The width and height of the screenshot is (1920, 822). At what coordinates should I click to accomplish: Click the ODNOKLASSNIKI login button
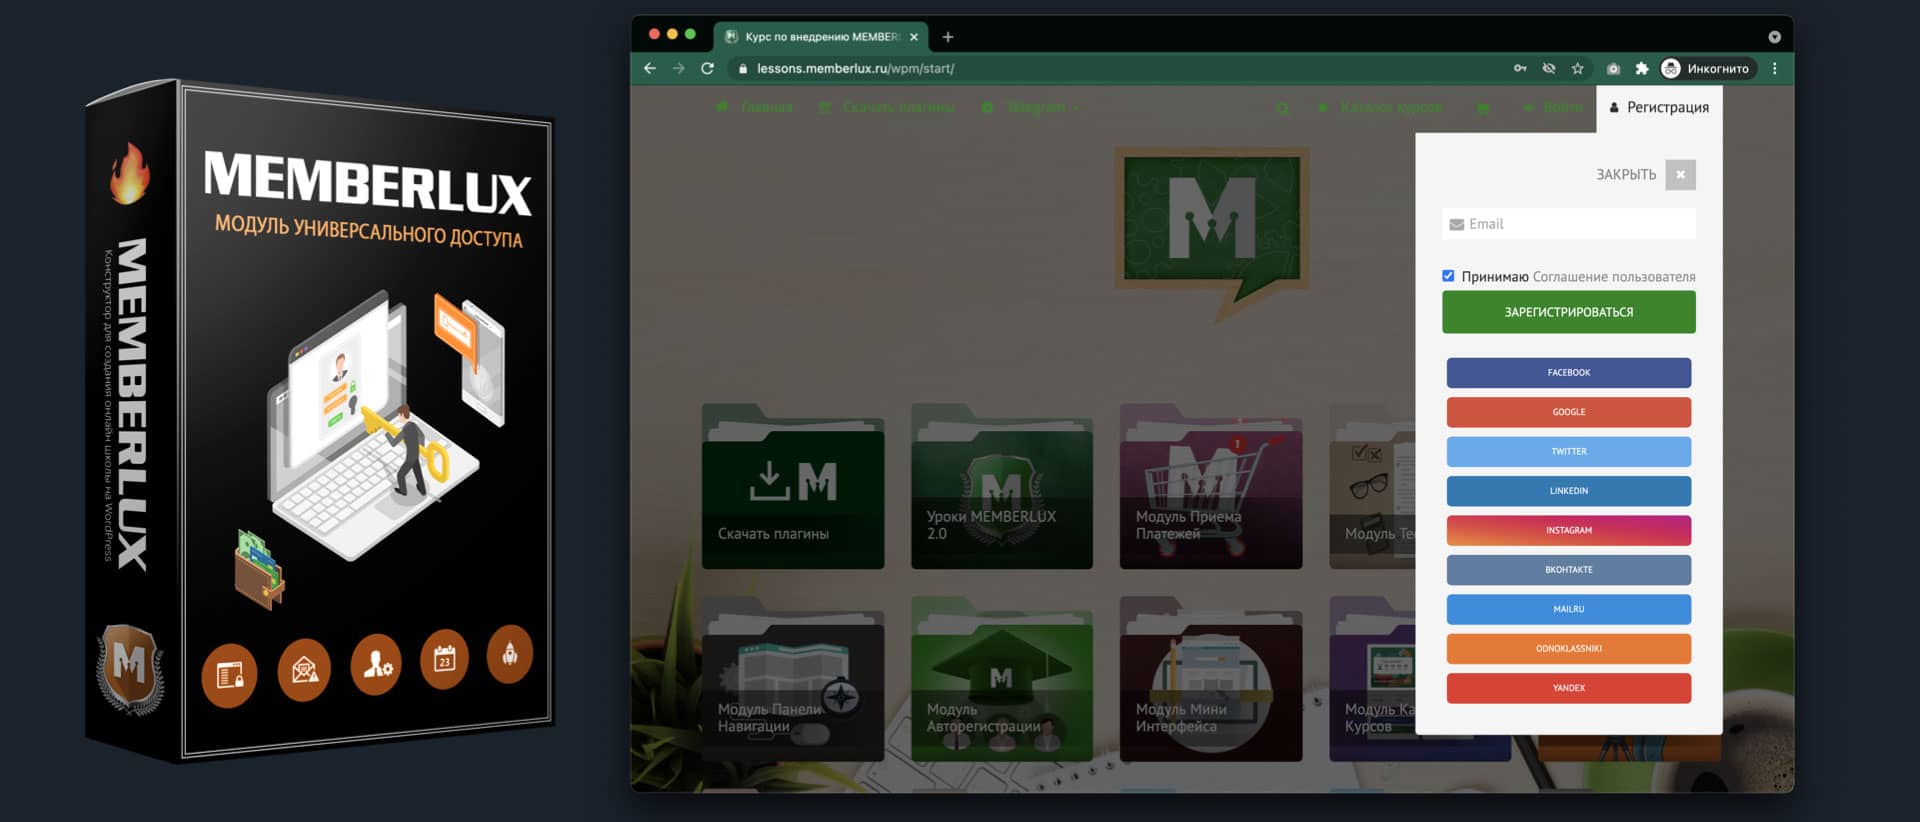tap(1569, 649)
